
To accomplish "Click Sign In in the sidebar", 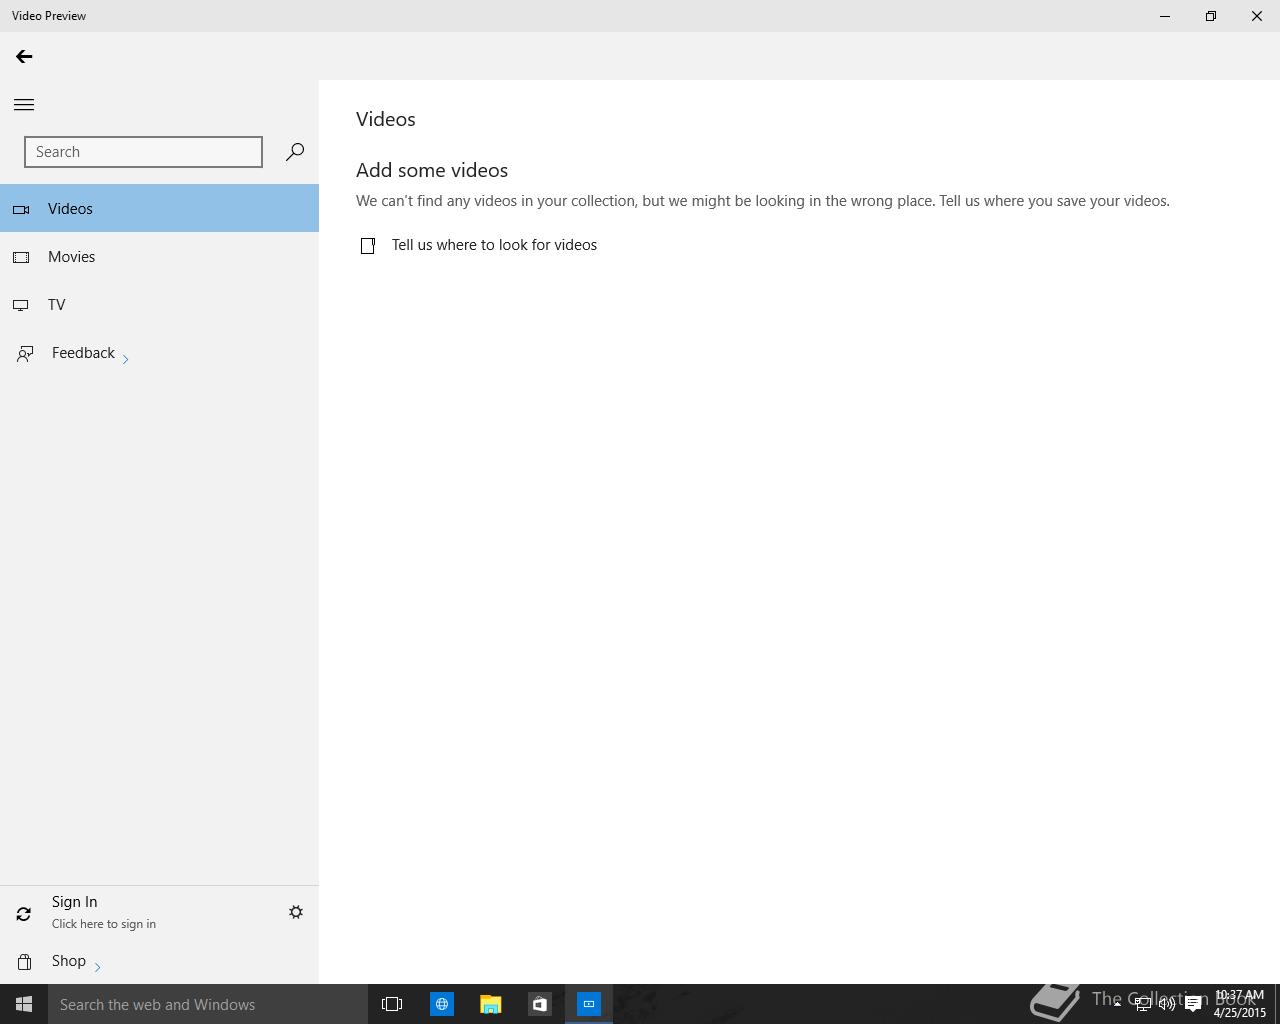I will coord(74,902).
